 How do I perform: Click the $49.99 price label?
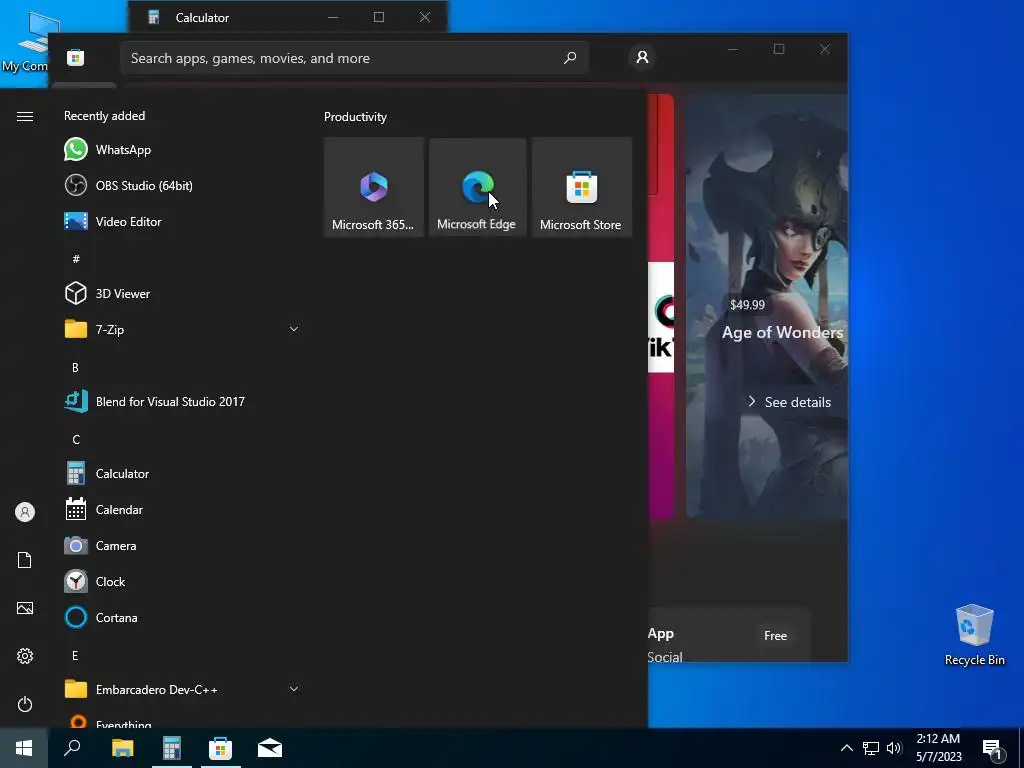click(x=747, y=305)
